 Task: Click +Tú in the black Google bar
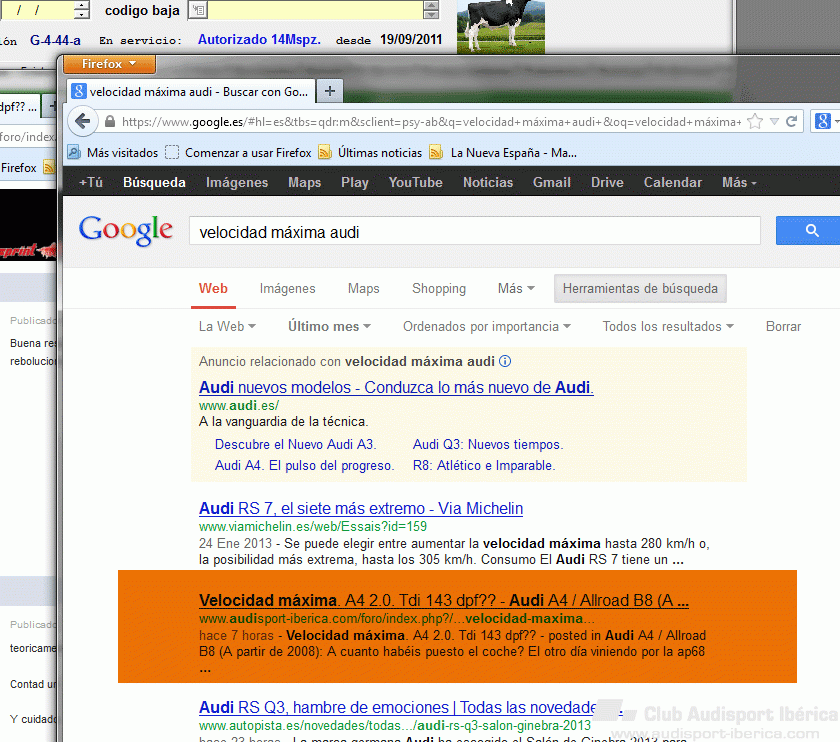point(91,183)
